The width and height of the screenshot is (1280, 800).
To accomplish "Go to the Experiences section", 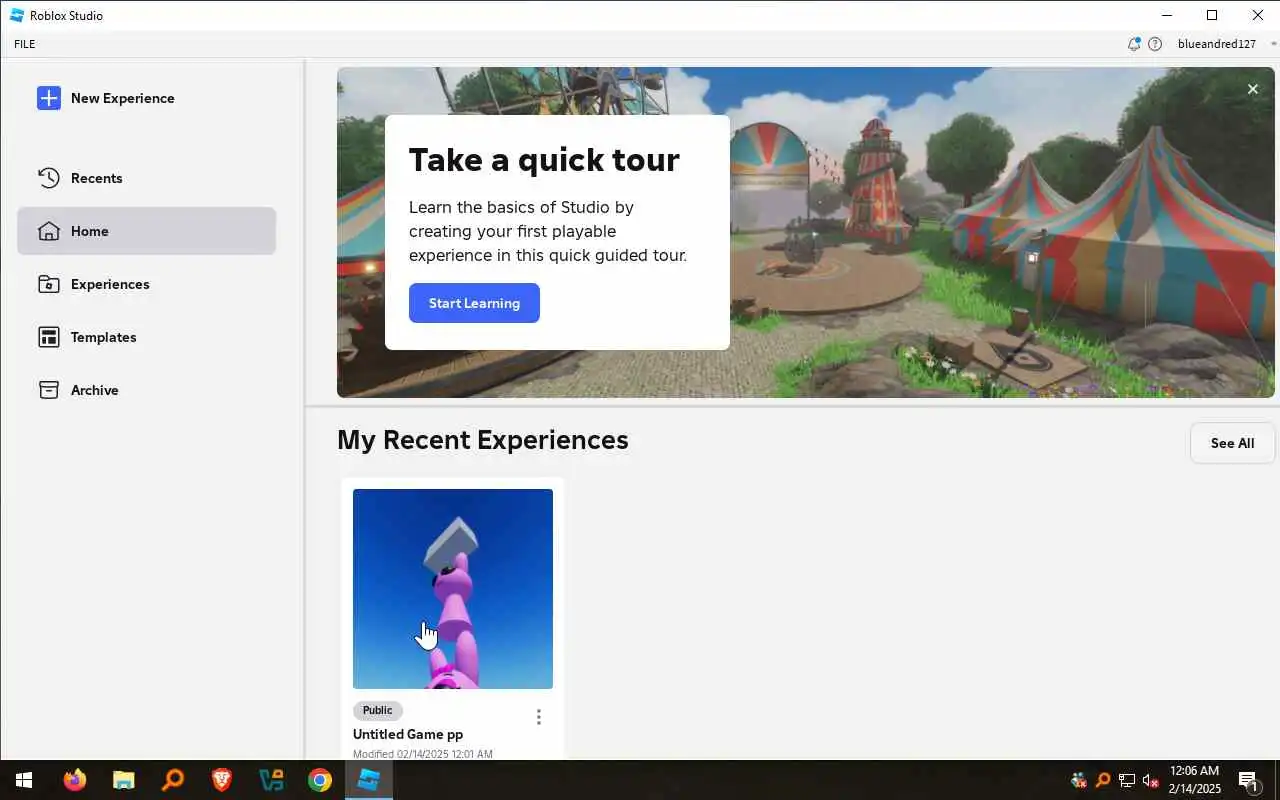I will (146, 284).
